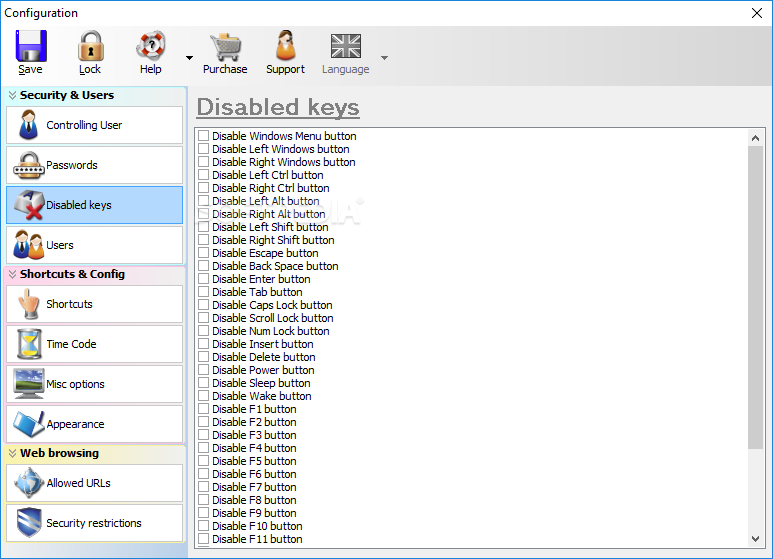The width and height of the screenshot is (773, 559).
Task: Click the Support label in toolbar
Action: tap(285, 70)
